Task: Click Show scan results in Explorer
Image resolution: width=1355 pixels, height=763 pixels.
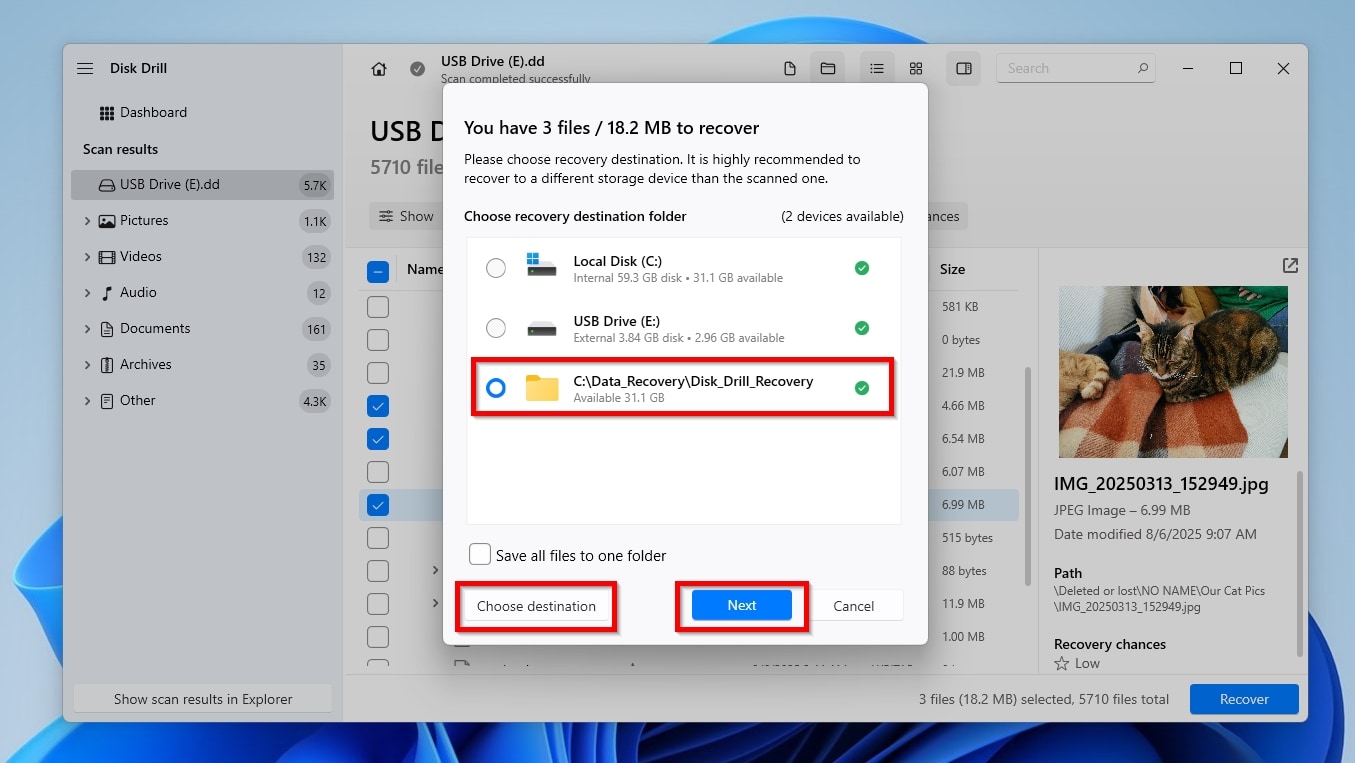Action: tap(203, 699)
